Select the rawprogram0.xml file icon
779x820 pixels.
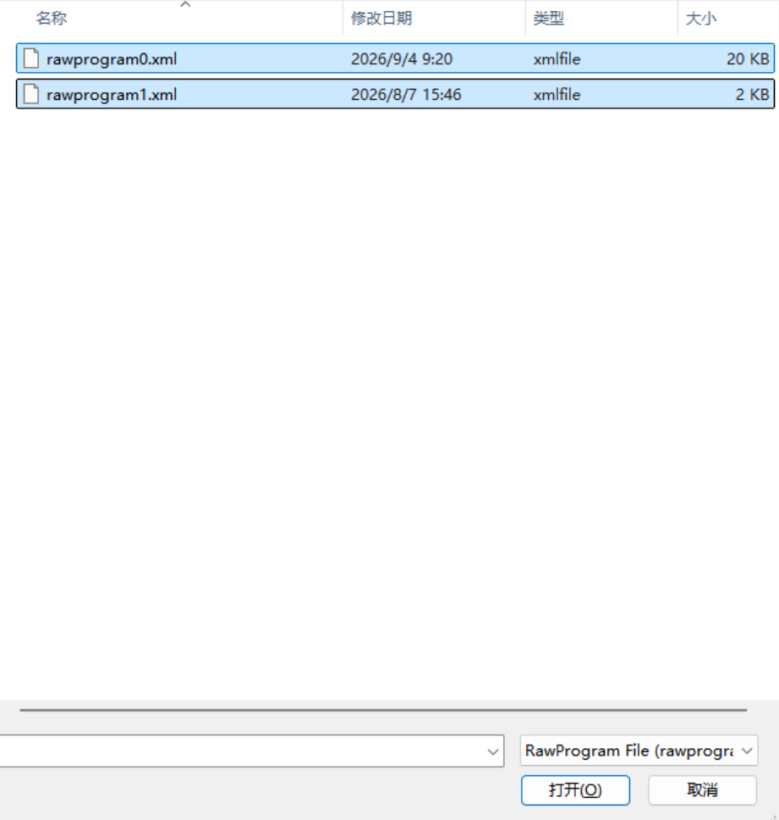tap(31, 58)
